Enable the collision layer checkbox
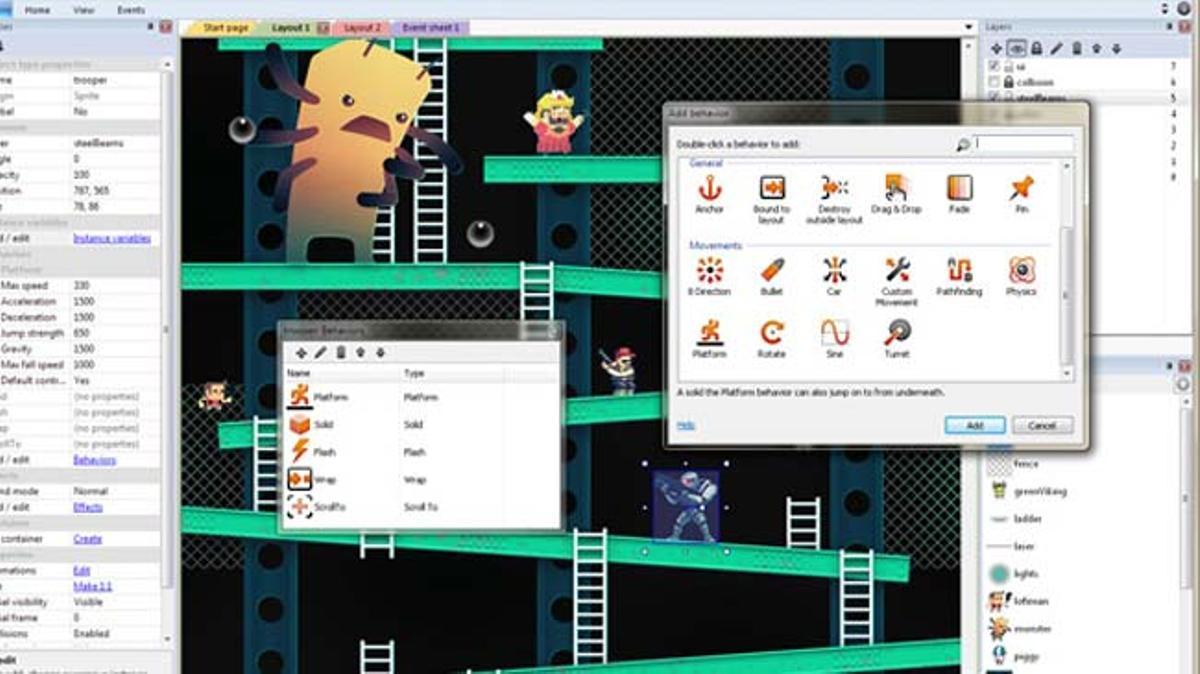The height and width of the screenshot is (674, 1200). point(994,82)
